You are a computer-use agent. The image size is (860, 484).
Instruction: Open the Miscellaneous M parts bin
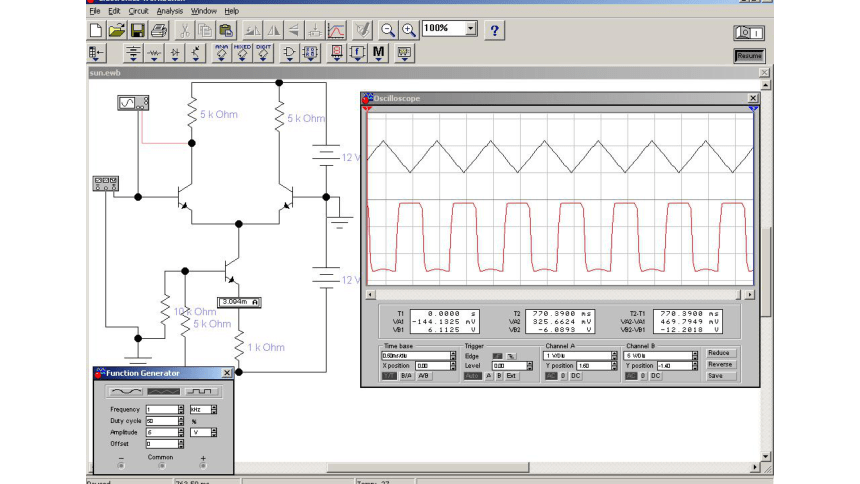click(x=378, y=53)
